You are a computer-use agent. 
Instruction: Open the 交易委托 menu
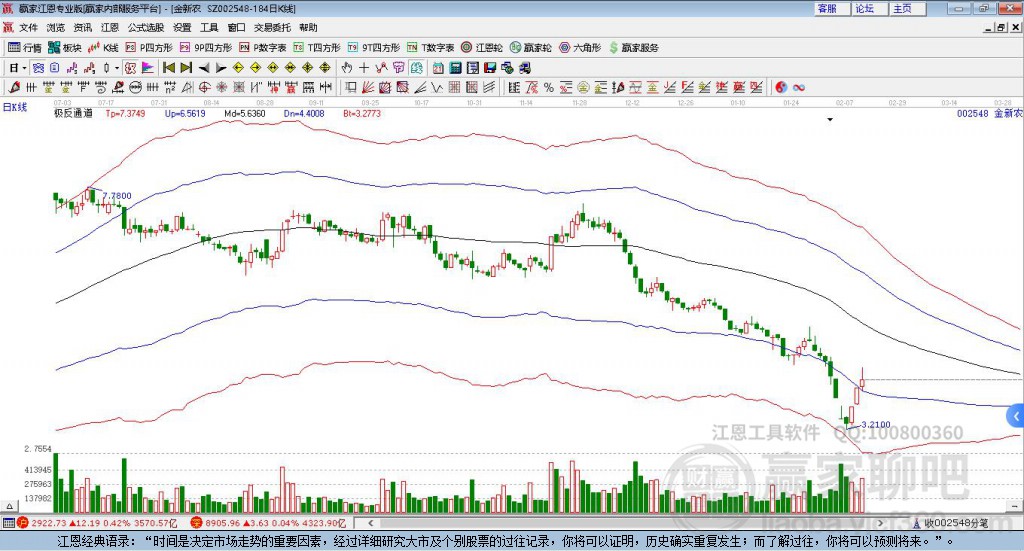[x=272, y=27]
